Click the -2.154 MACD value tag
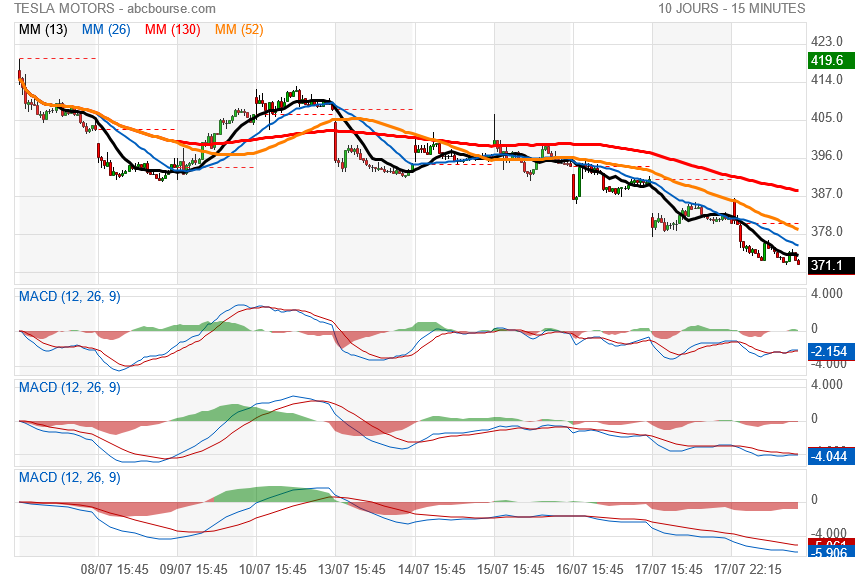855x580 pixels. [831, 352]
